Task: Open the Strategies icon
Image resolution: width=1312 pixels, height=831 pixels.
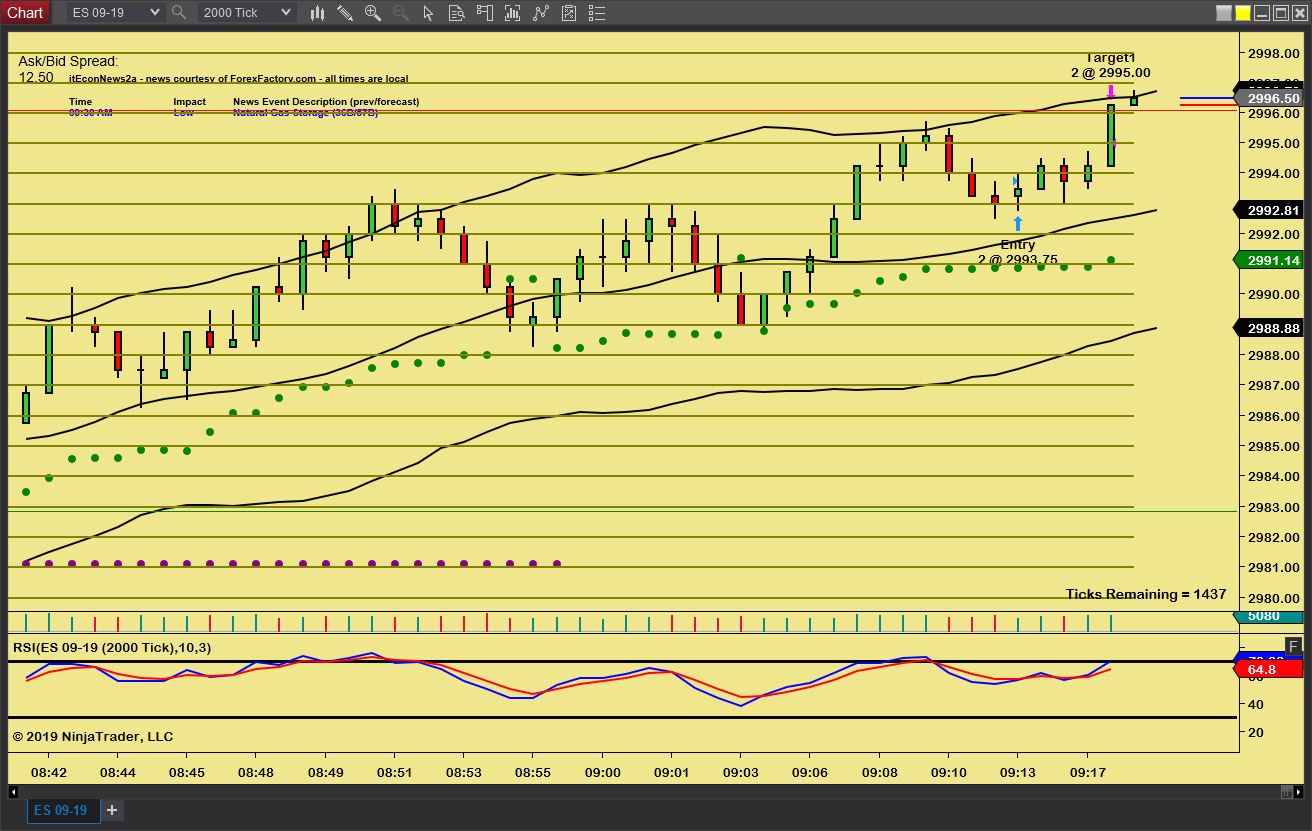Action: (x=541, y=13)
